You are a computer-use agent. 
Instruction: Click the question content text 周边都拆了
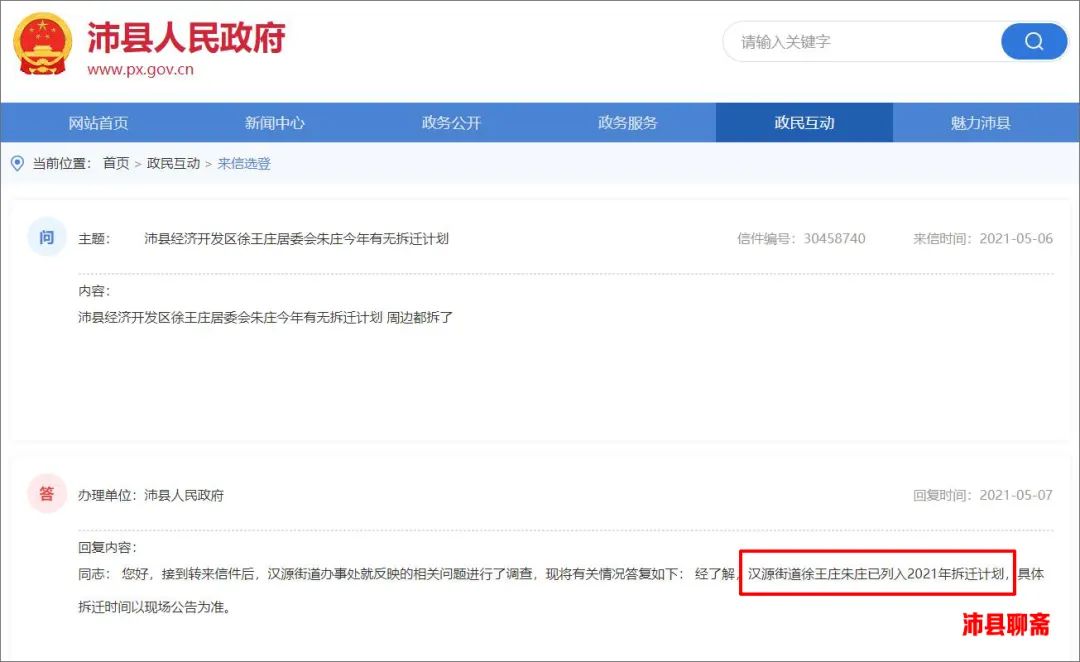tap(419, 317)
